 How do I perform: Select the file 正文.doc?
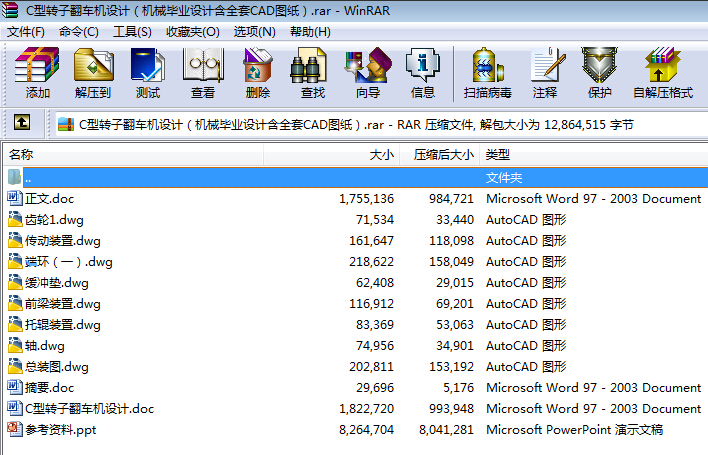point(49,199)
